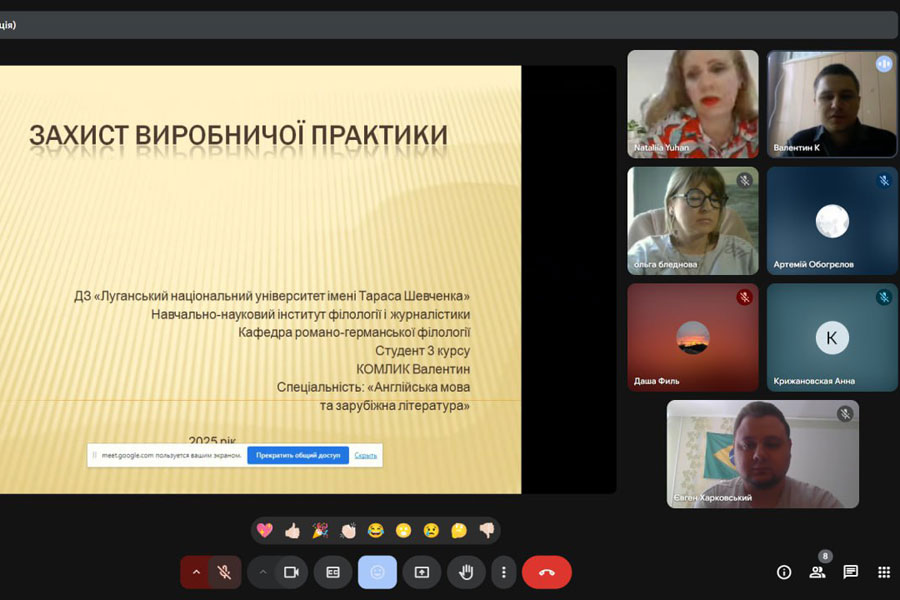The image size is (900, 600).
Task: Send the thinking face reaction
Action: tap(459, 531)
